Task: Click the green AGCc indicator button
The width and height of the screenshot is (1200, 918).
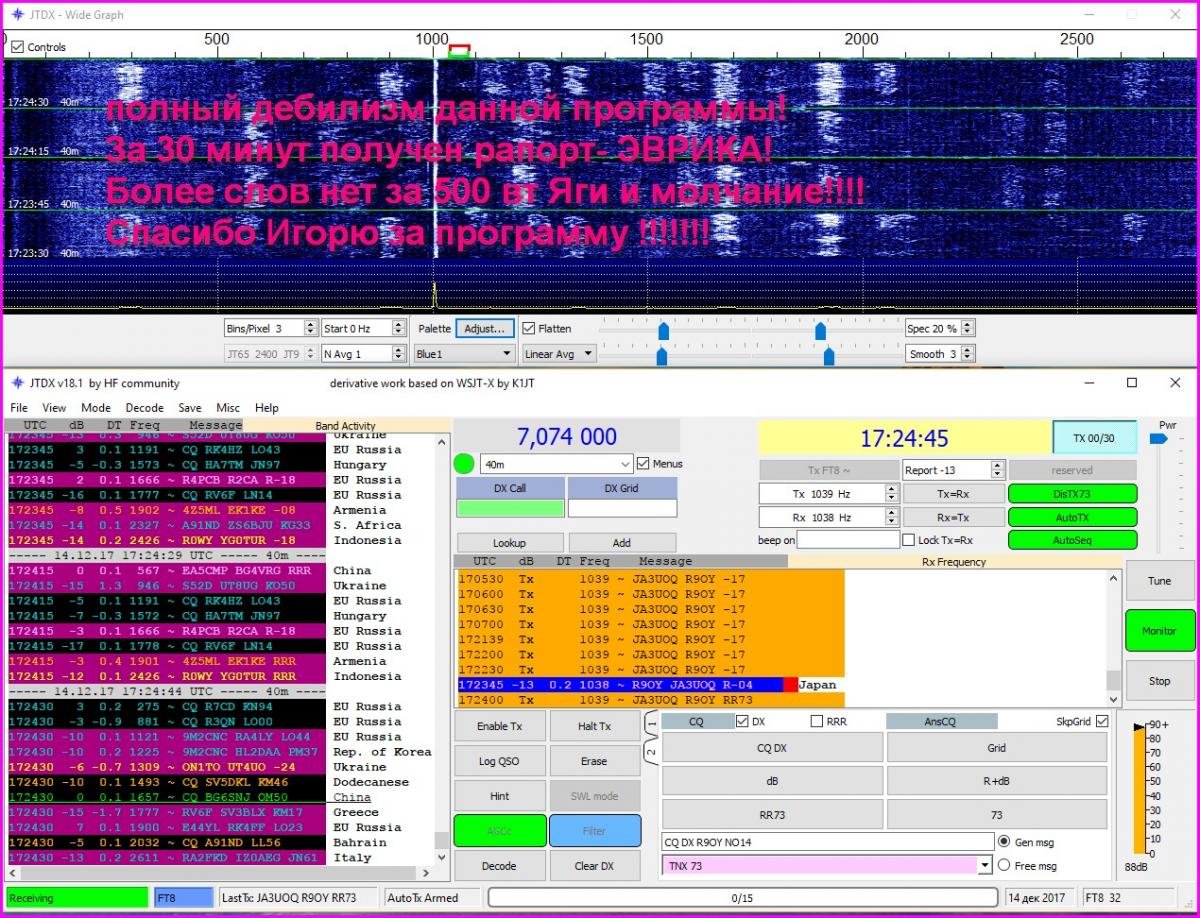Action: (x=500, y=831)
